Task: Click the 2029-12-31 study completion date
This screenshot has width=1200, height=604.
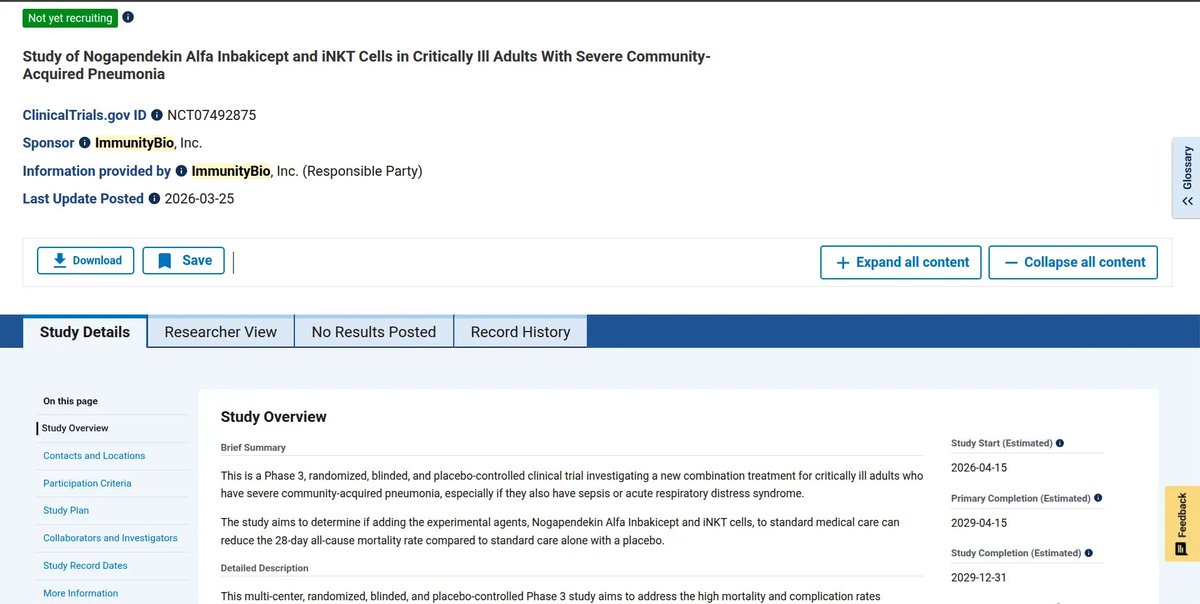Action: 979,577
